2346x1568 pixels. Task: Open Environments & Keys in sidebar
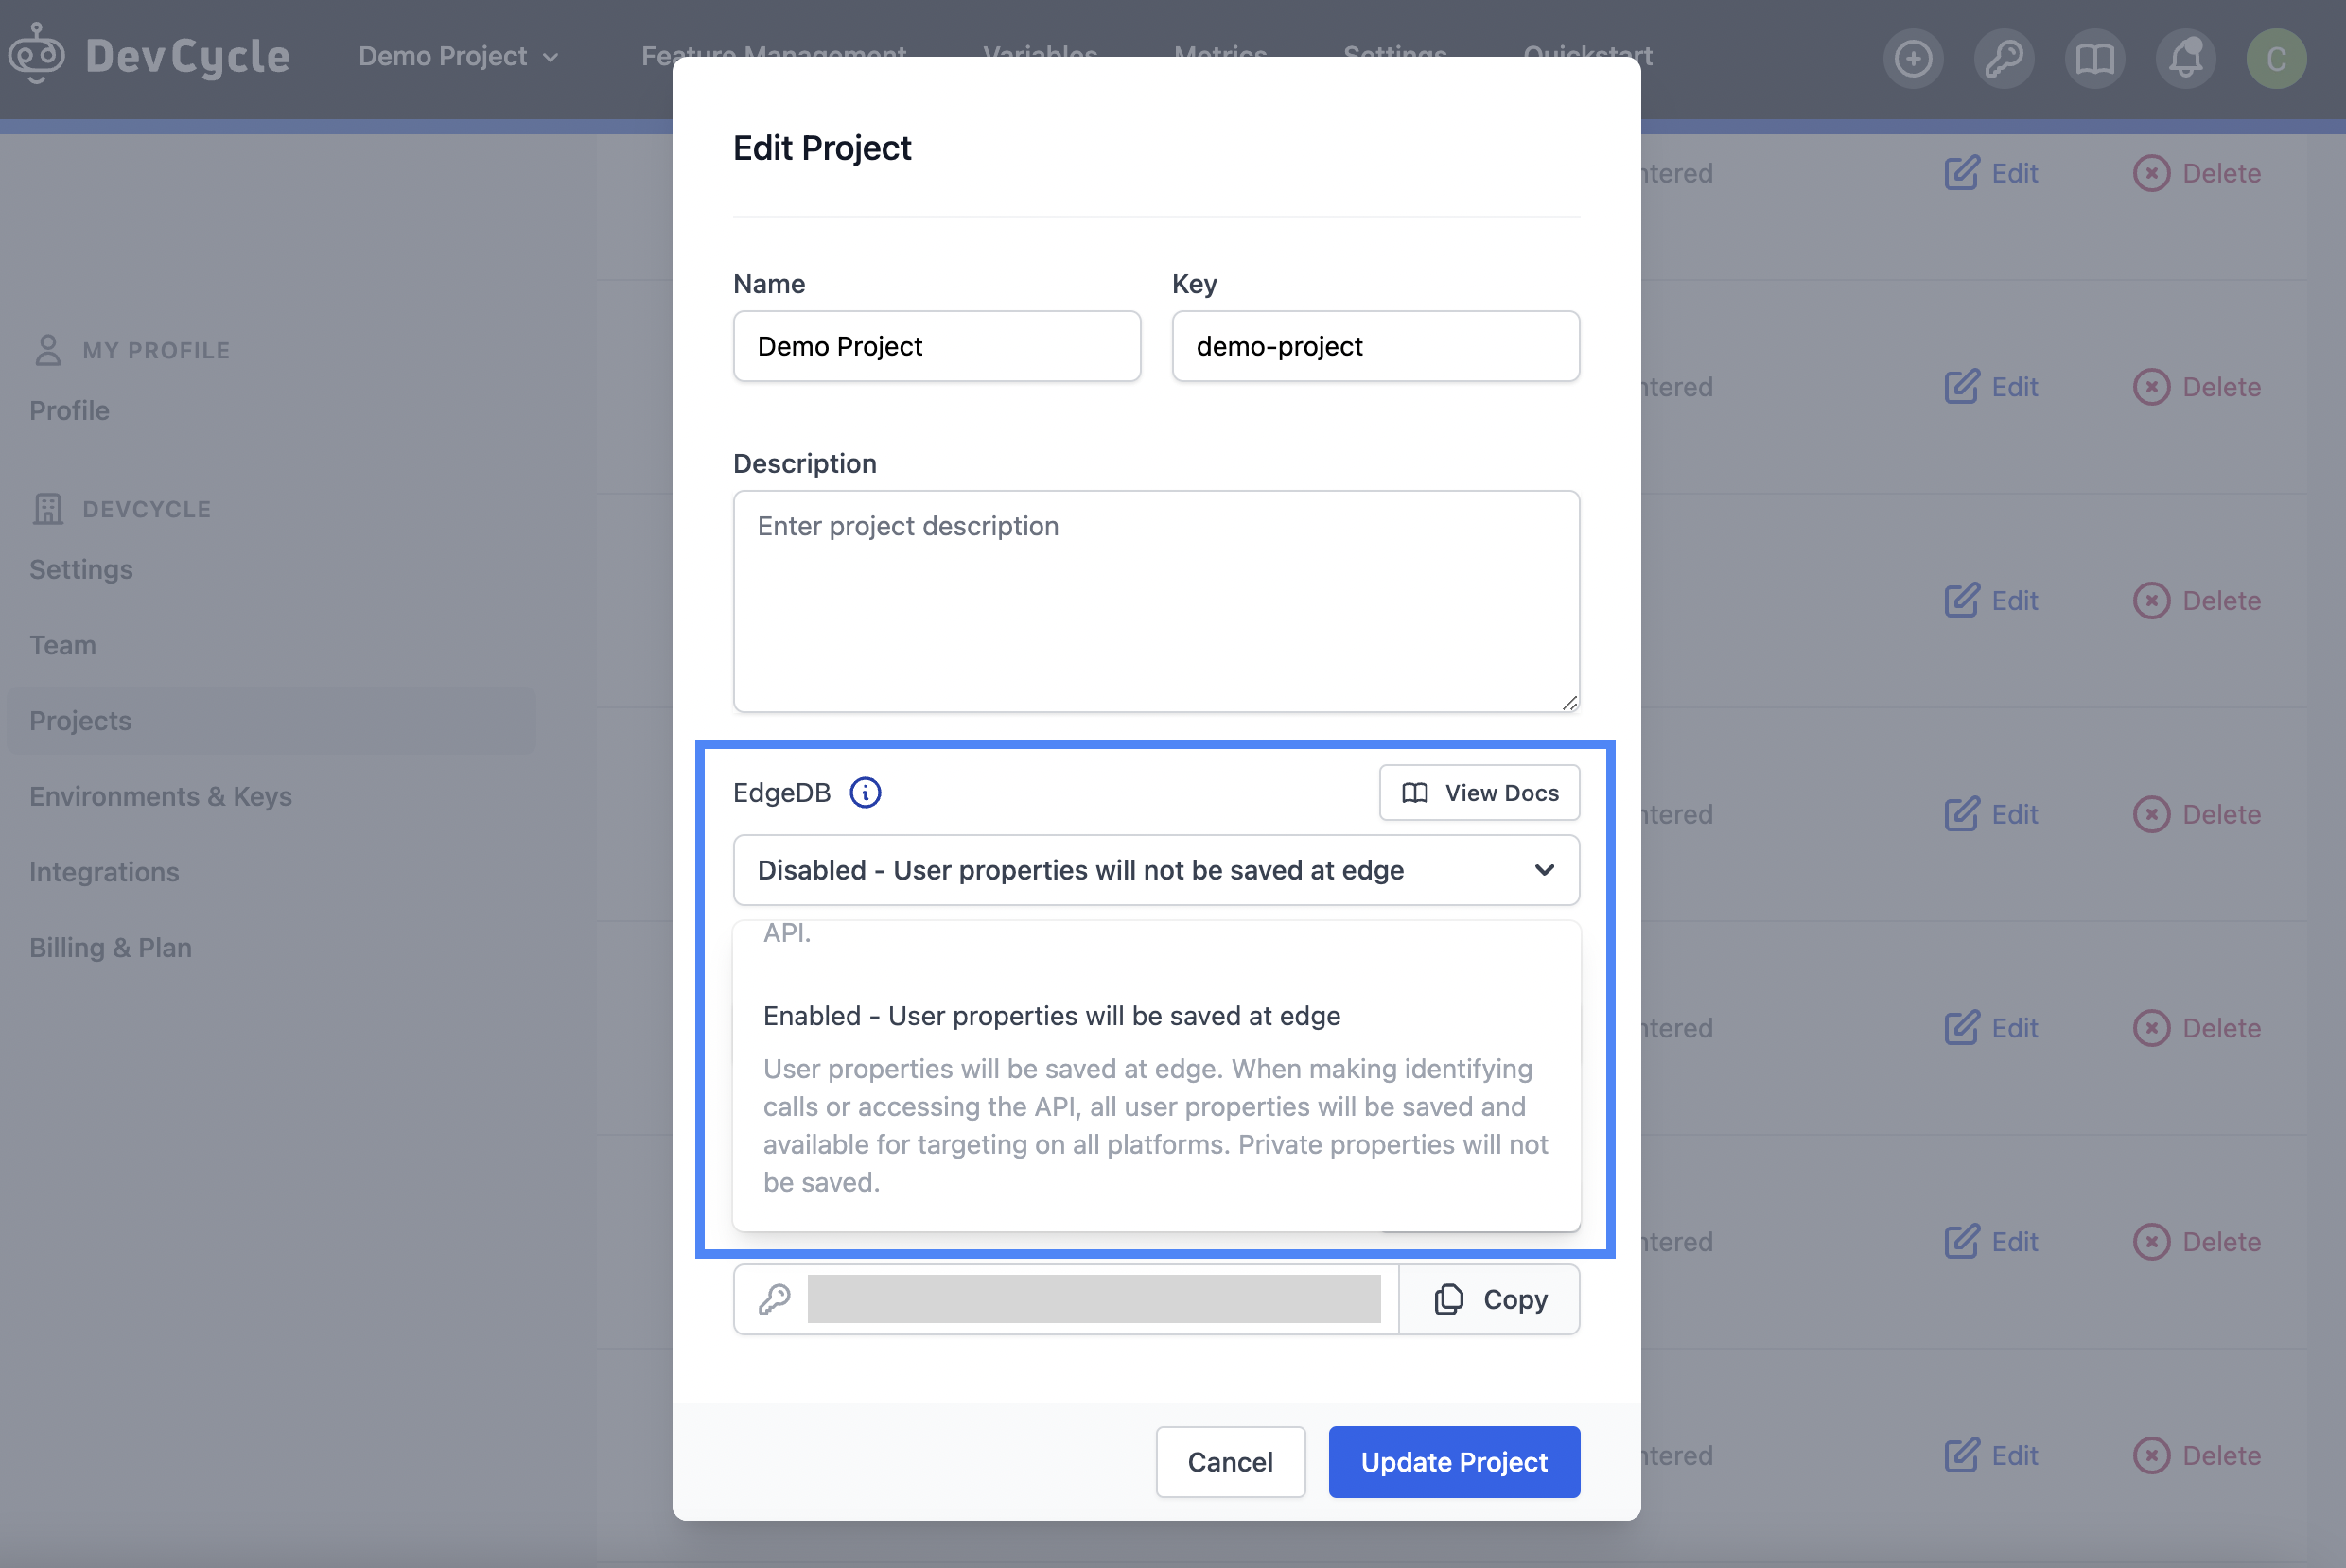click(x=160, y=796)
